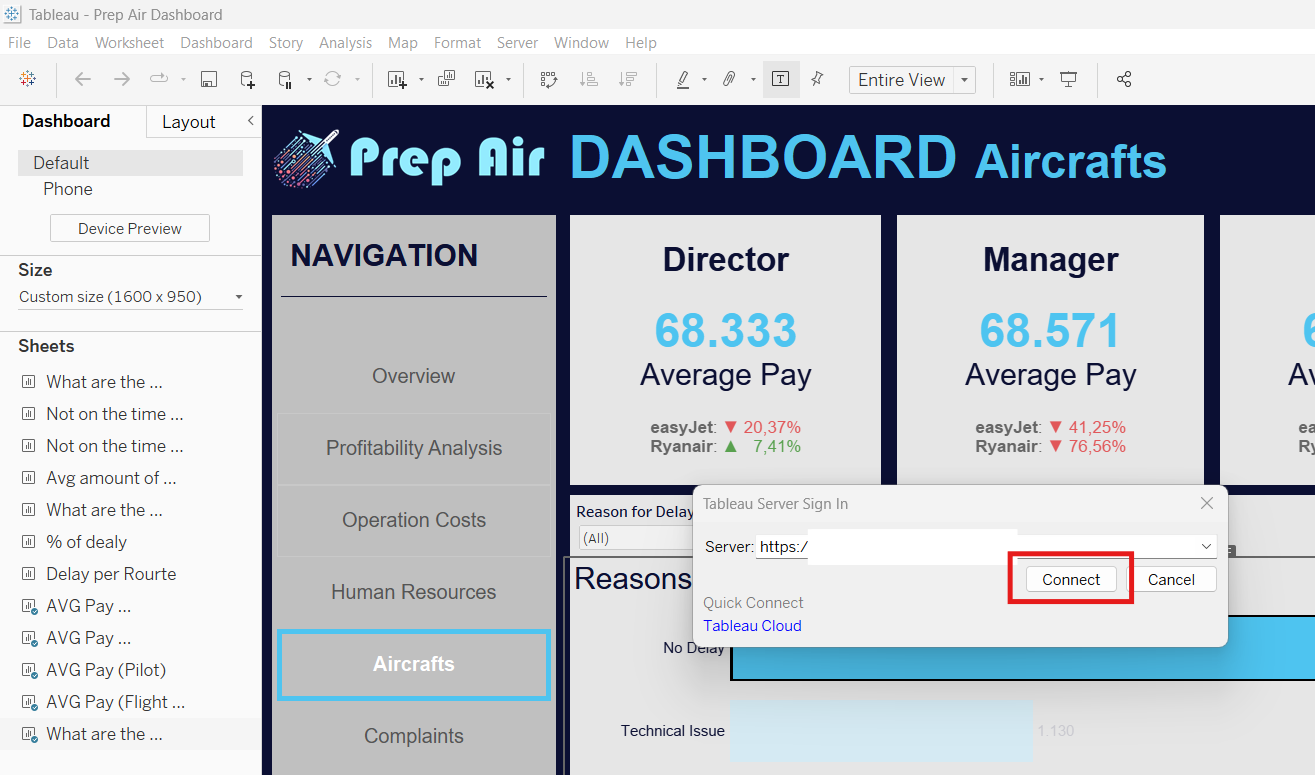Open Operation Costs in dashboard navigation
The image size is (1315, 775).
pyautogui.click(x=413, y=520)
